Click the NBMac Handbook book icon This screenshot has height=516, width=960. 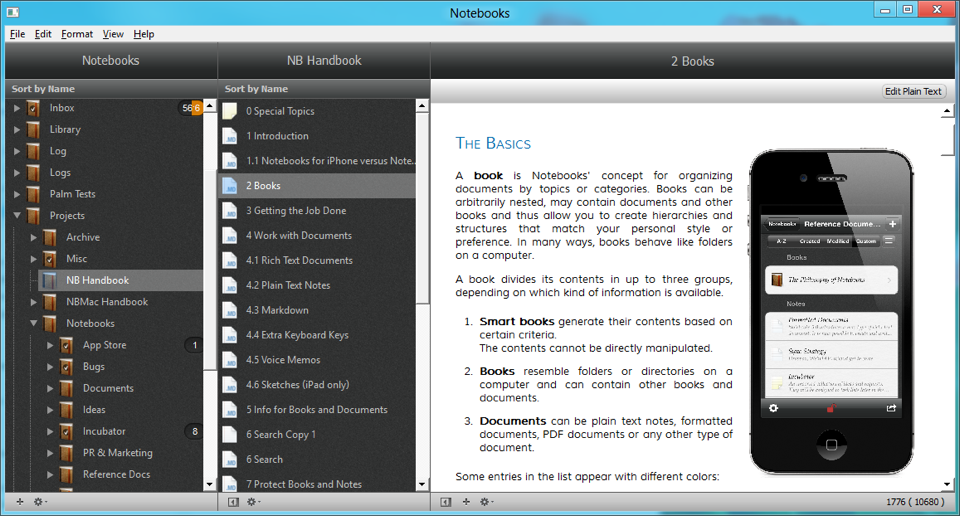point(50,302)
